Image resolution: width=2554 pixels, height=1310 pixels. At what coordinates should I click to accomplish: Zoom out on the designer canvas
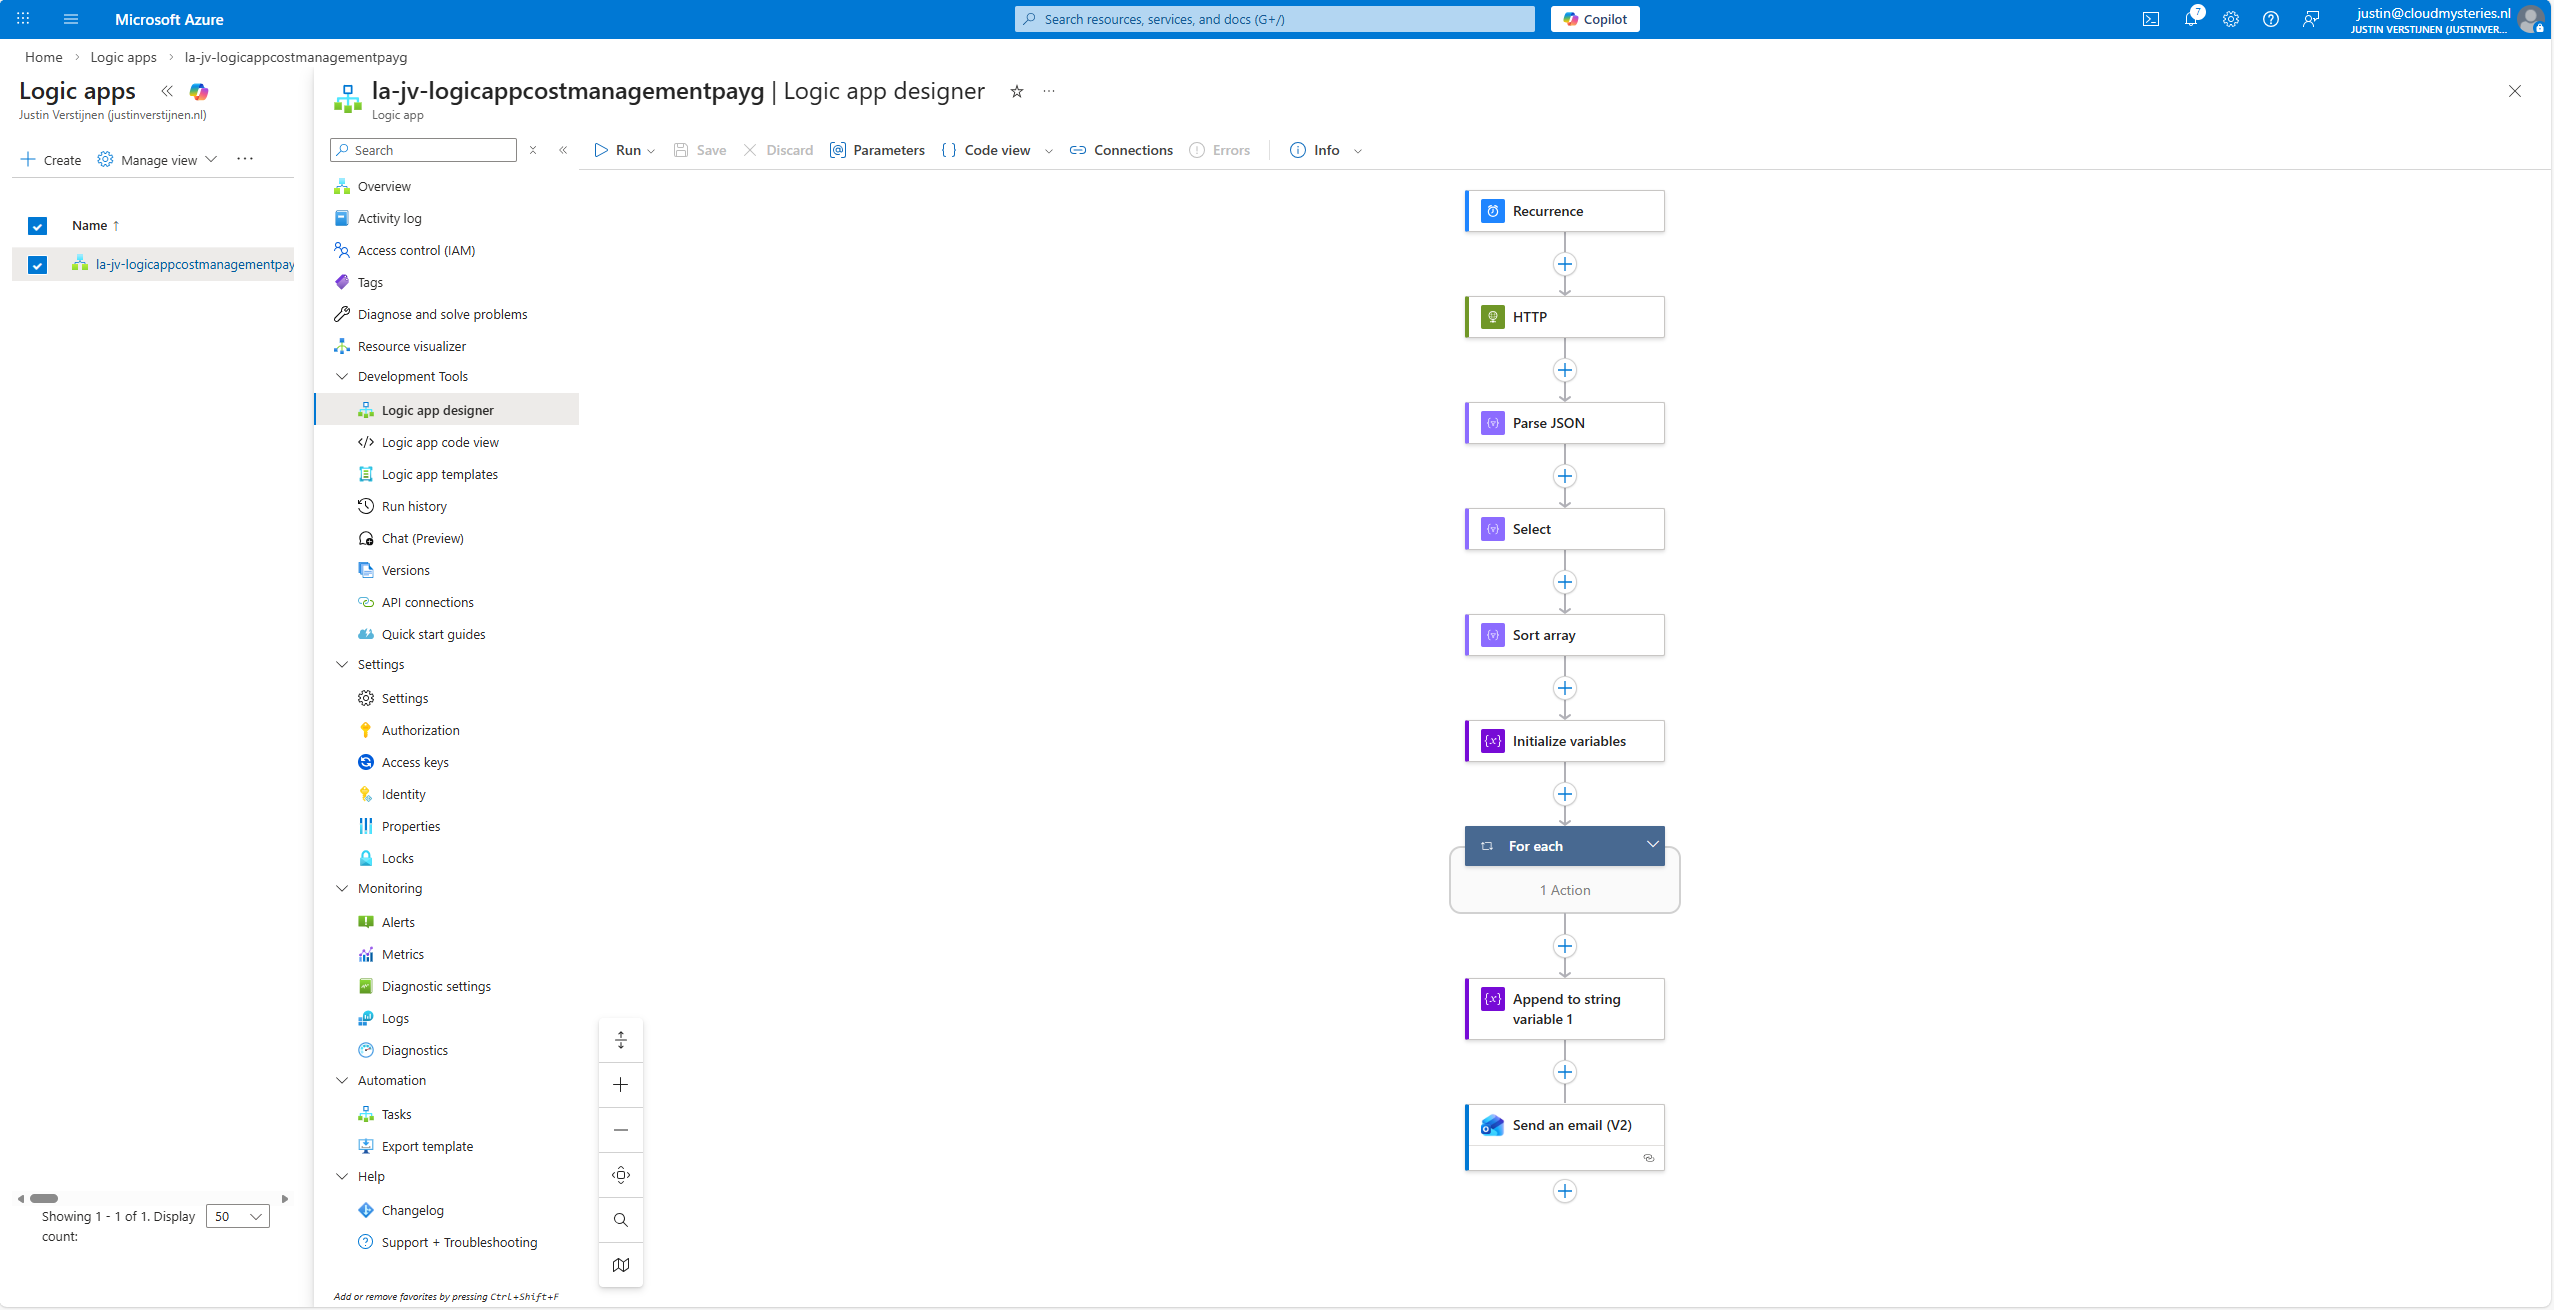point(621,1130)
